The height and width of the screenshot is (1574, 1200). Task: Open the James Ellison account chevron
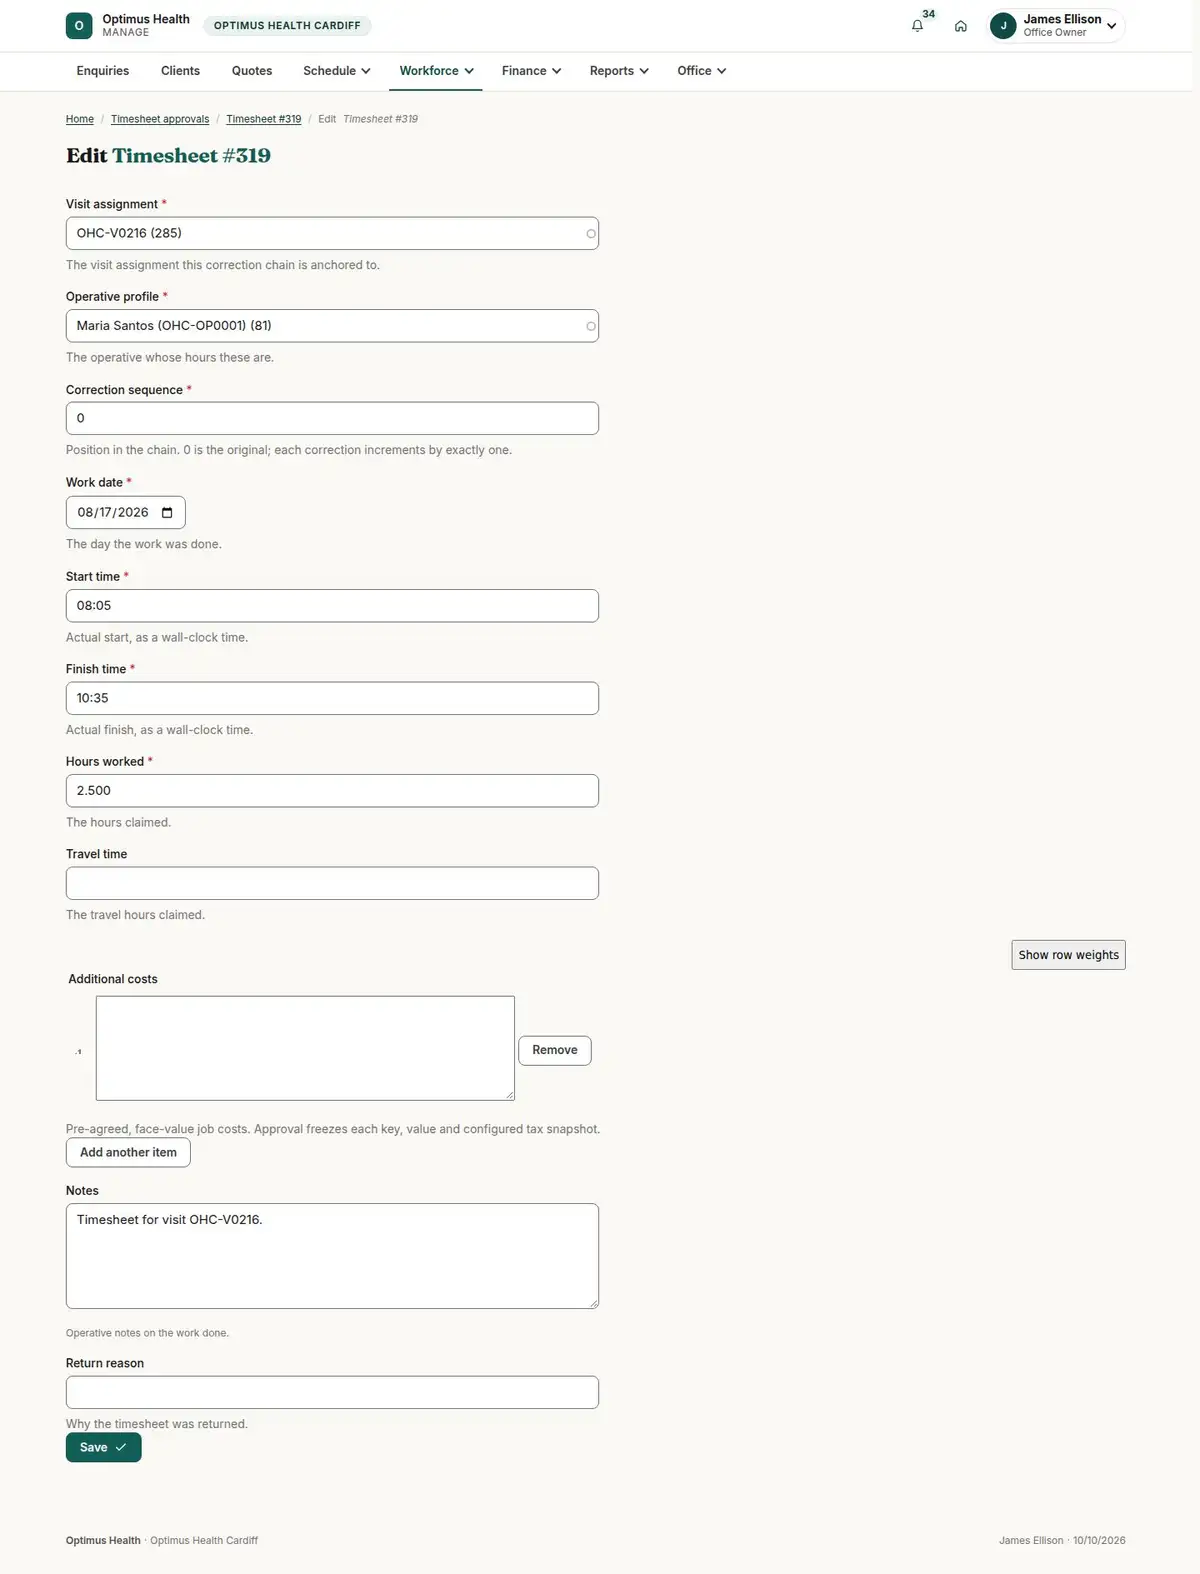[1111, 26]
